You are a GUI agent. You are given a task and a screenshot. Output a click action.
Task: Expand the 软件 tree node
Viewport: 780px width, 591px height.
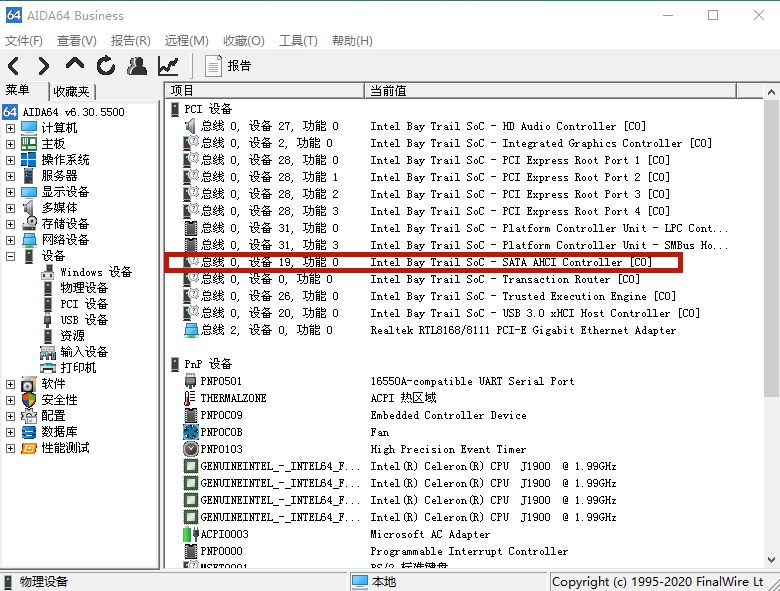point(10,384)
